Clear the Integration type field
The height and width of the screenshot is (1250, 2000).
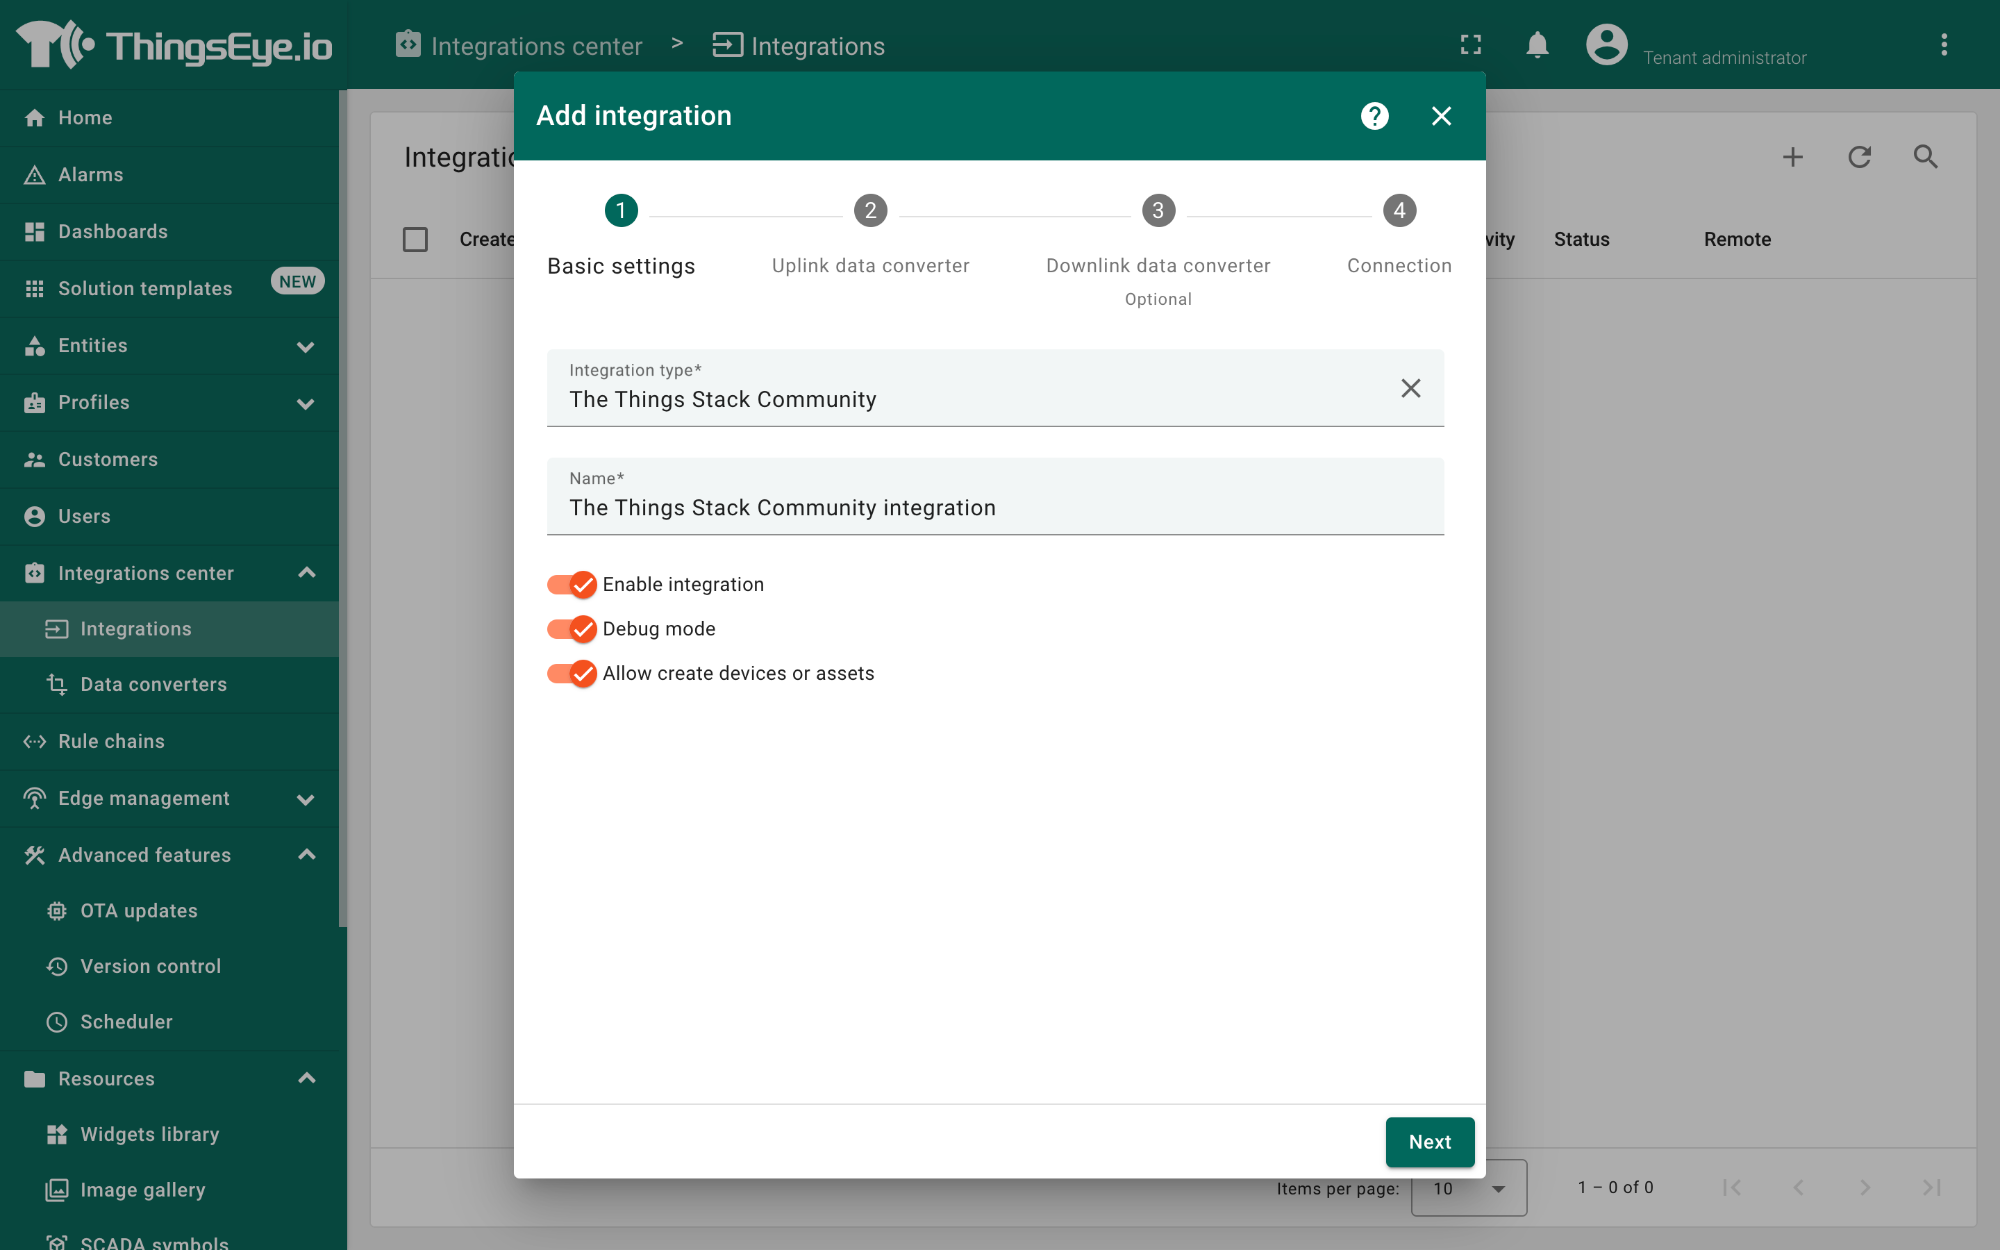(1410, 387)
